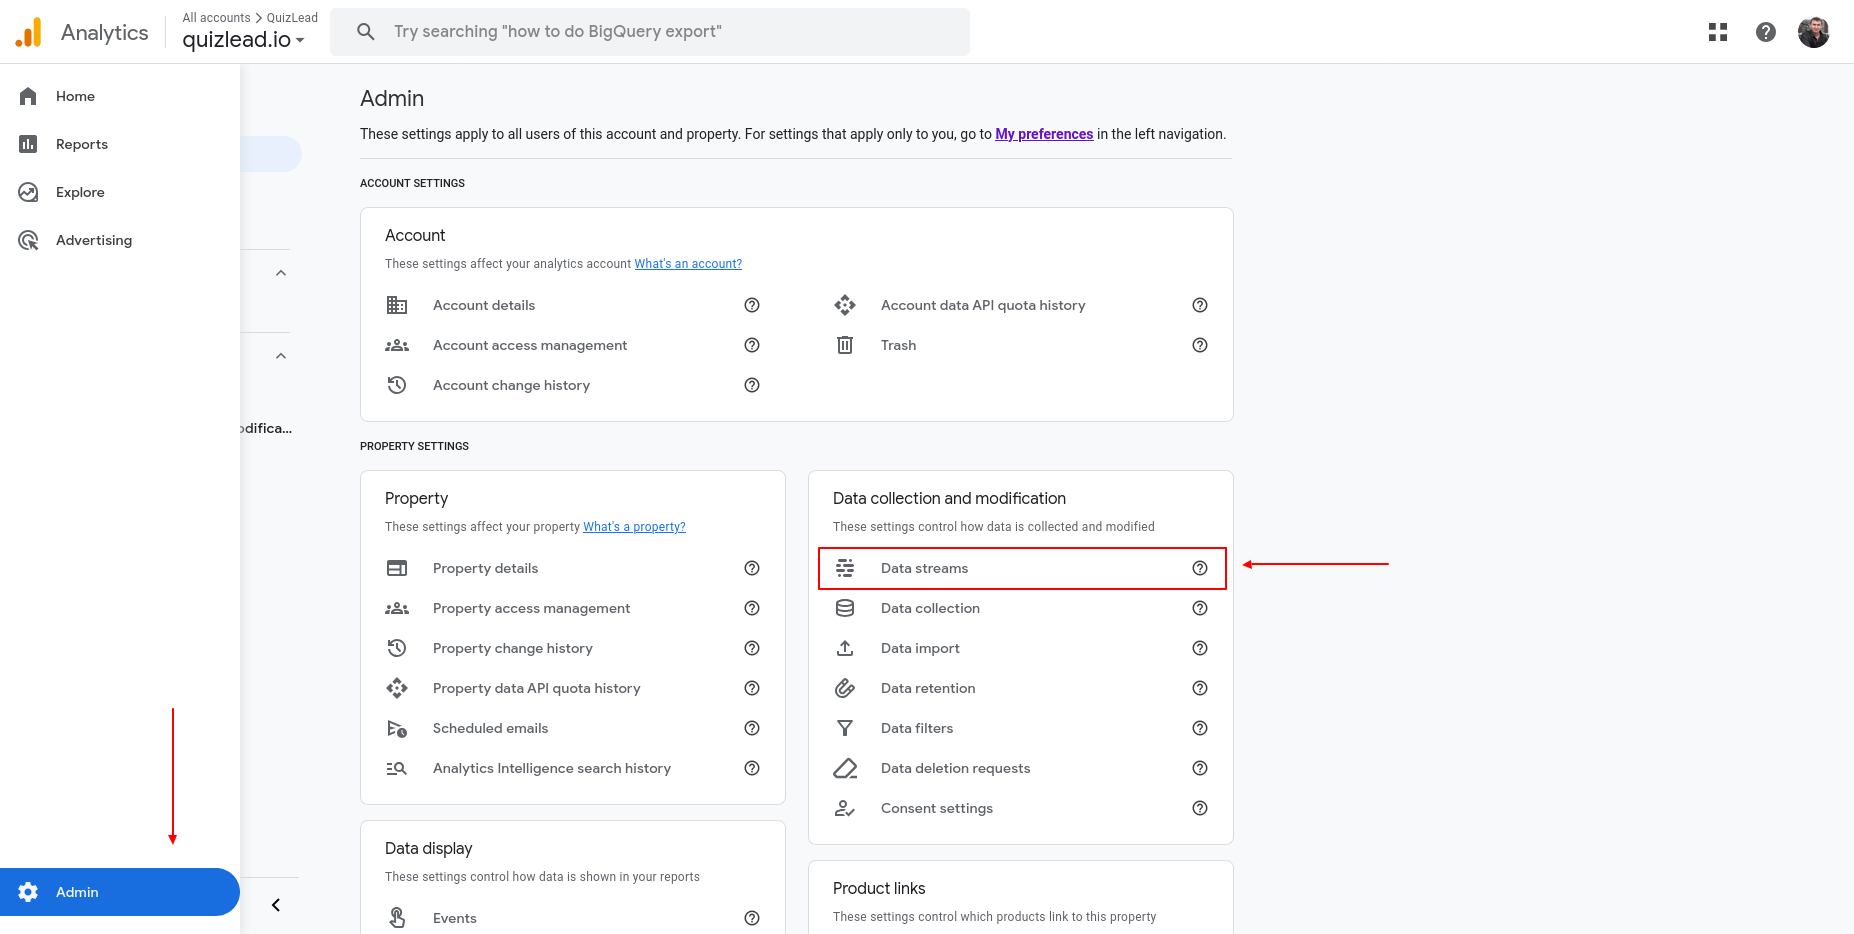
Task: Click the Advertising target icon
Action: coord(28,240)
